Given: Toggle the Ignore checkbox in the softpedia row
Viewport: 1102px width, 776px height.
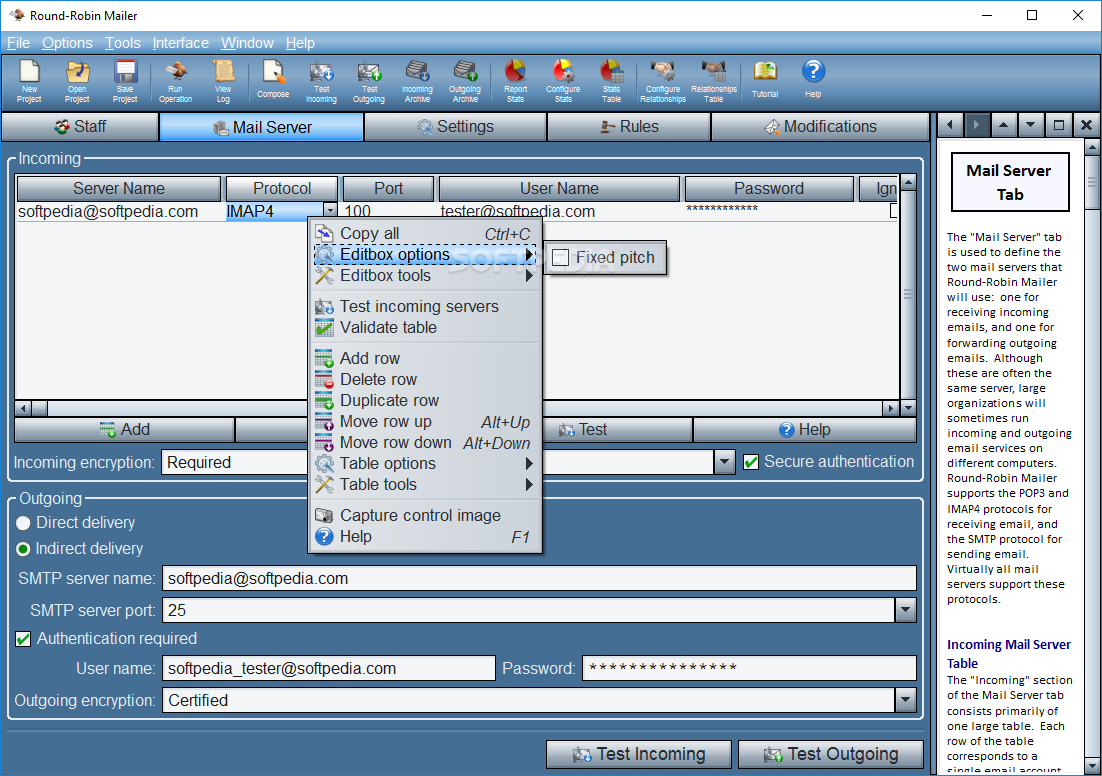Looking at the screenshot, I should tap(893, 211).
